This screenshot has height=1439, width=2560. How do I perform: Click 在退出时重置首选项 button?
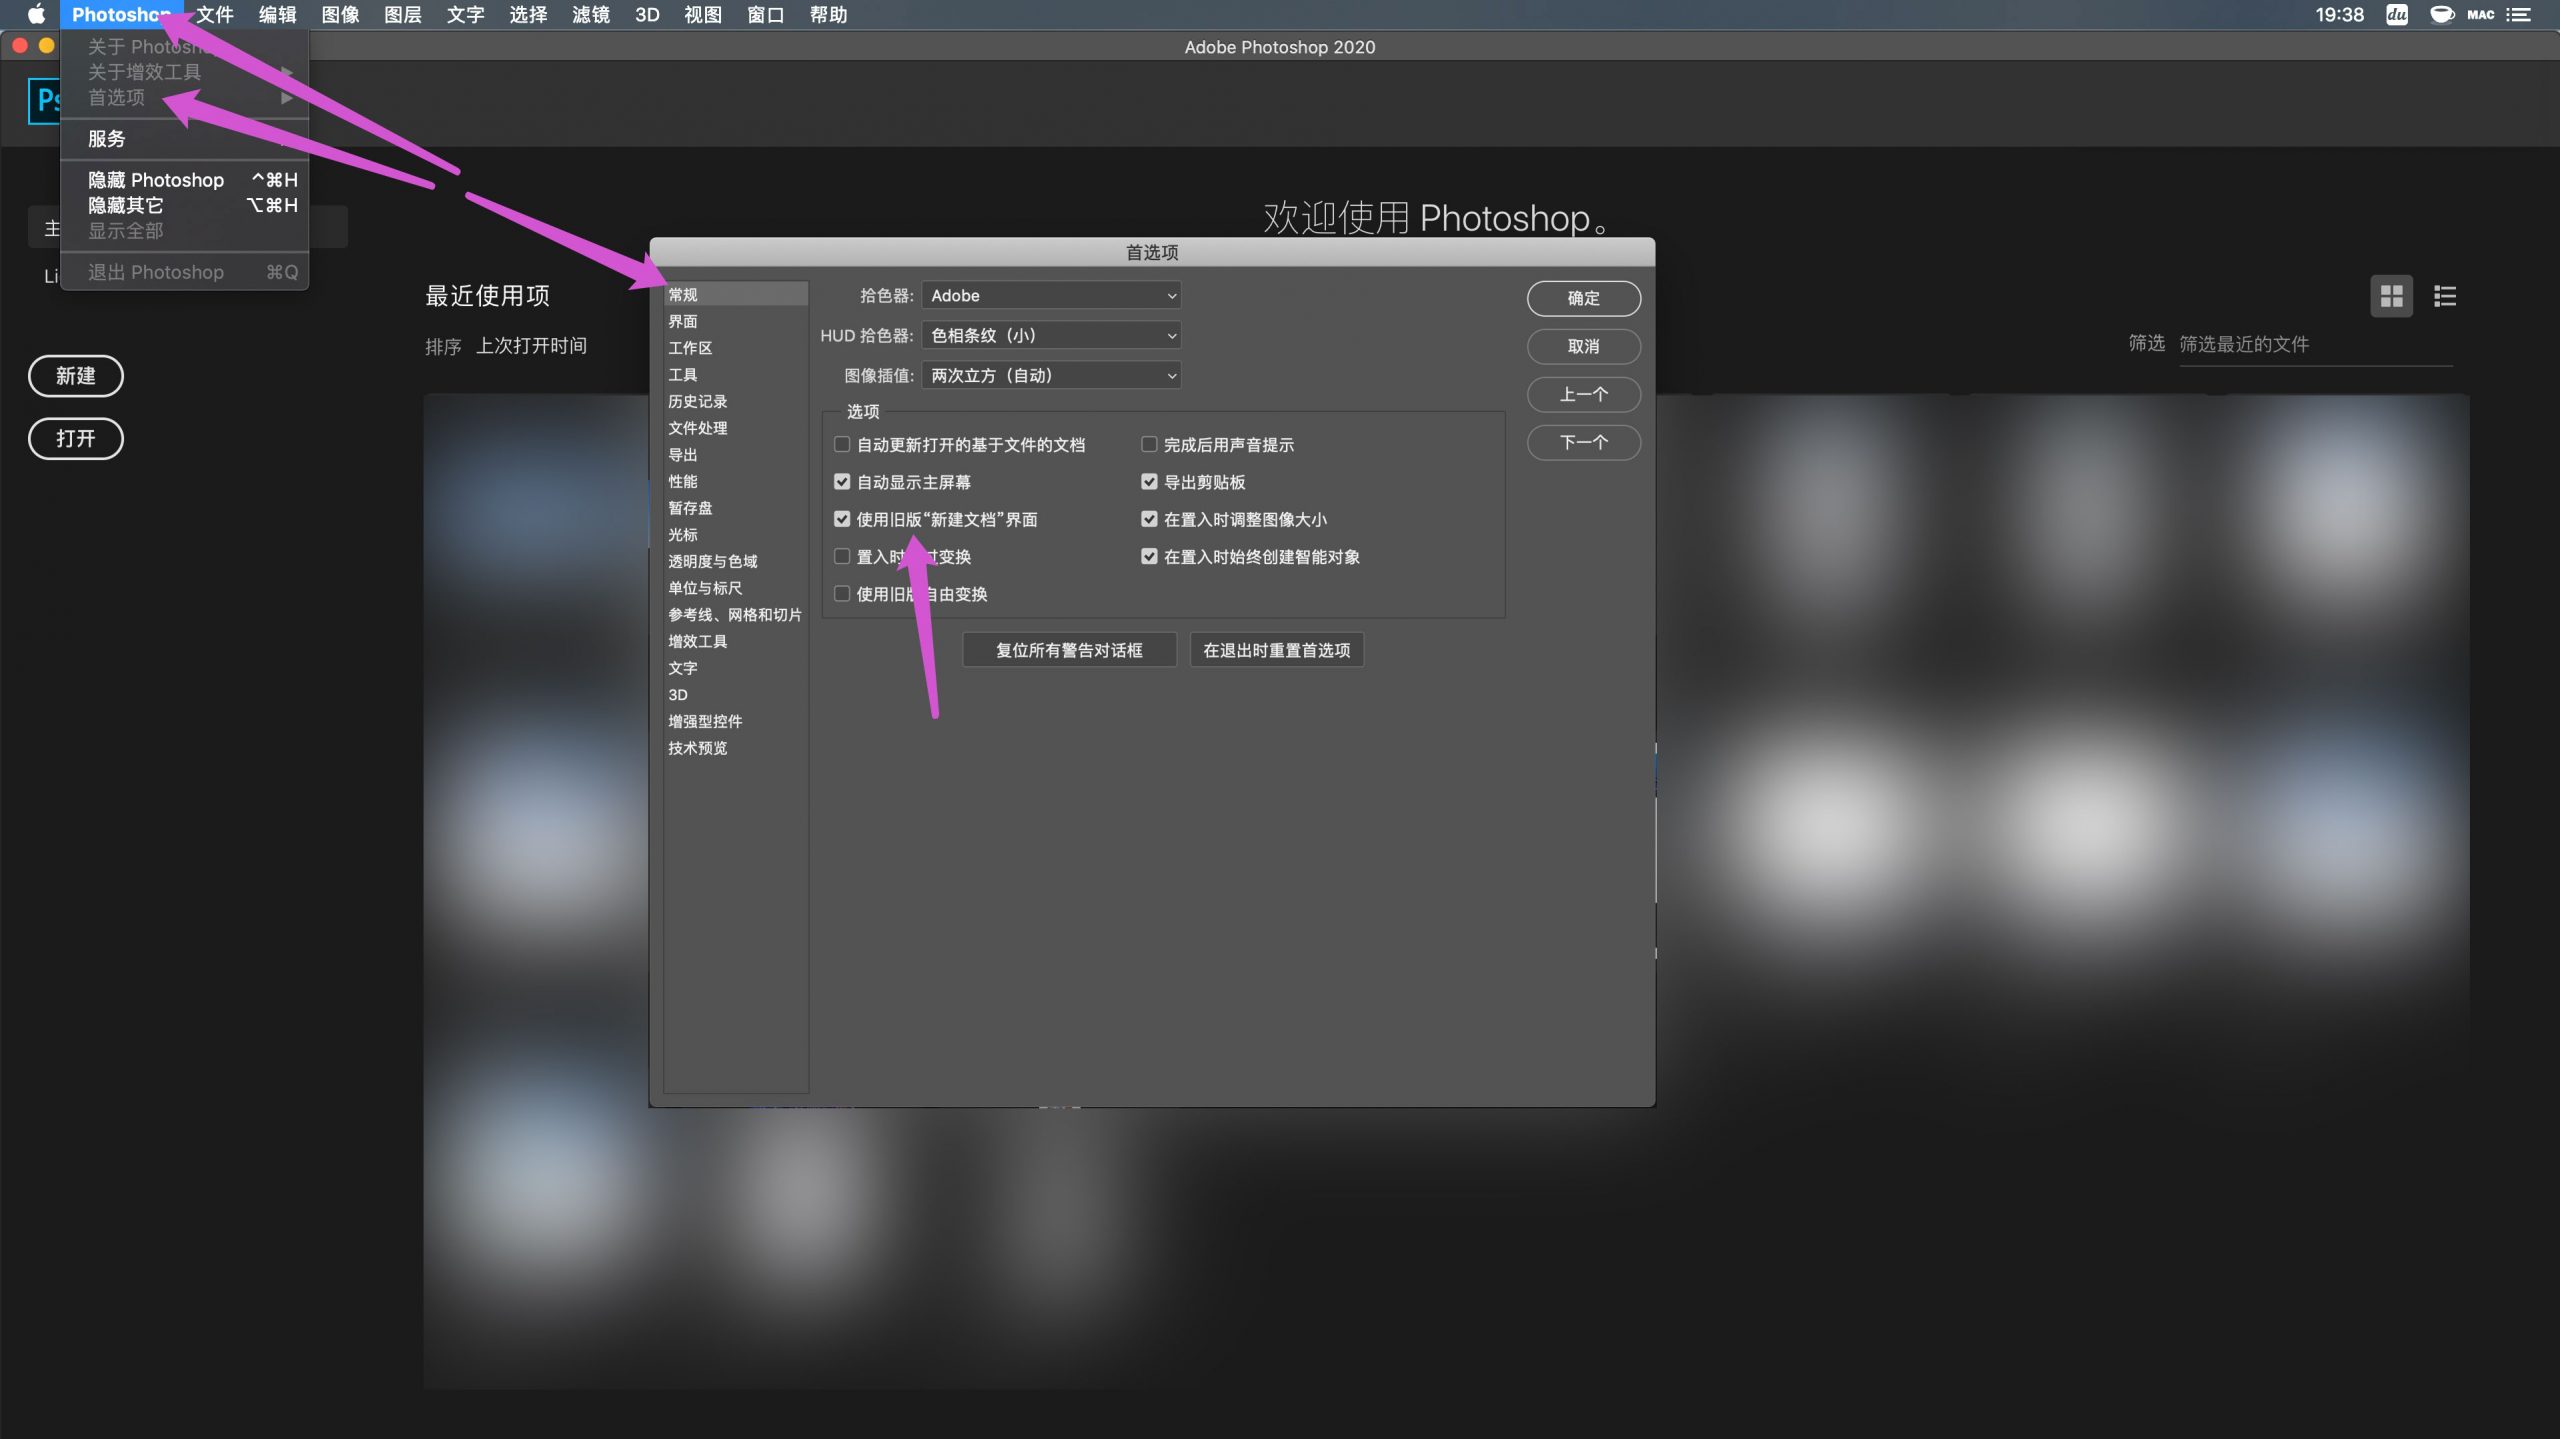pyautogui.click(x=1276, y=650)
